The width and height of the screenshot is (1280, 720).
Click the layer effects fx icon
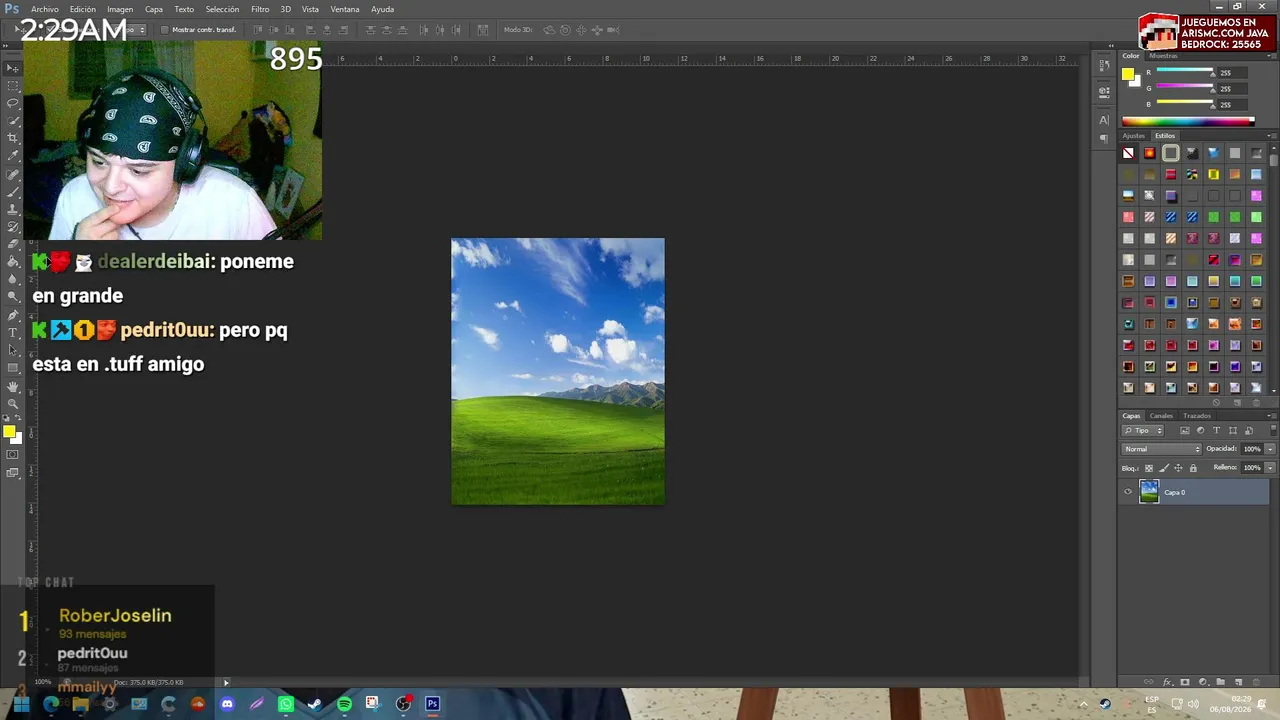[x=1167, y=682]
